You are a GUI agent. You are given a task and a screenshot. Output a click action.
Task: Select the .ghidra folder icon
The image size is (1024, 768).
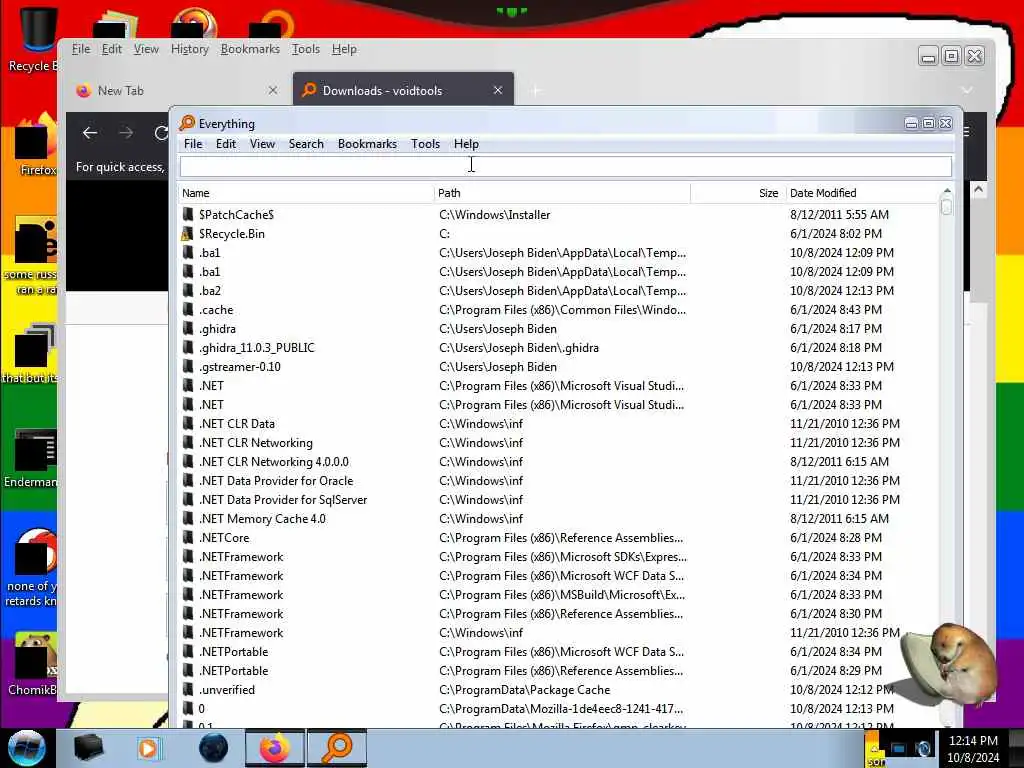[188, 328]
